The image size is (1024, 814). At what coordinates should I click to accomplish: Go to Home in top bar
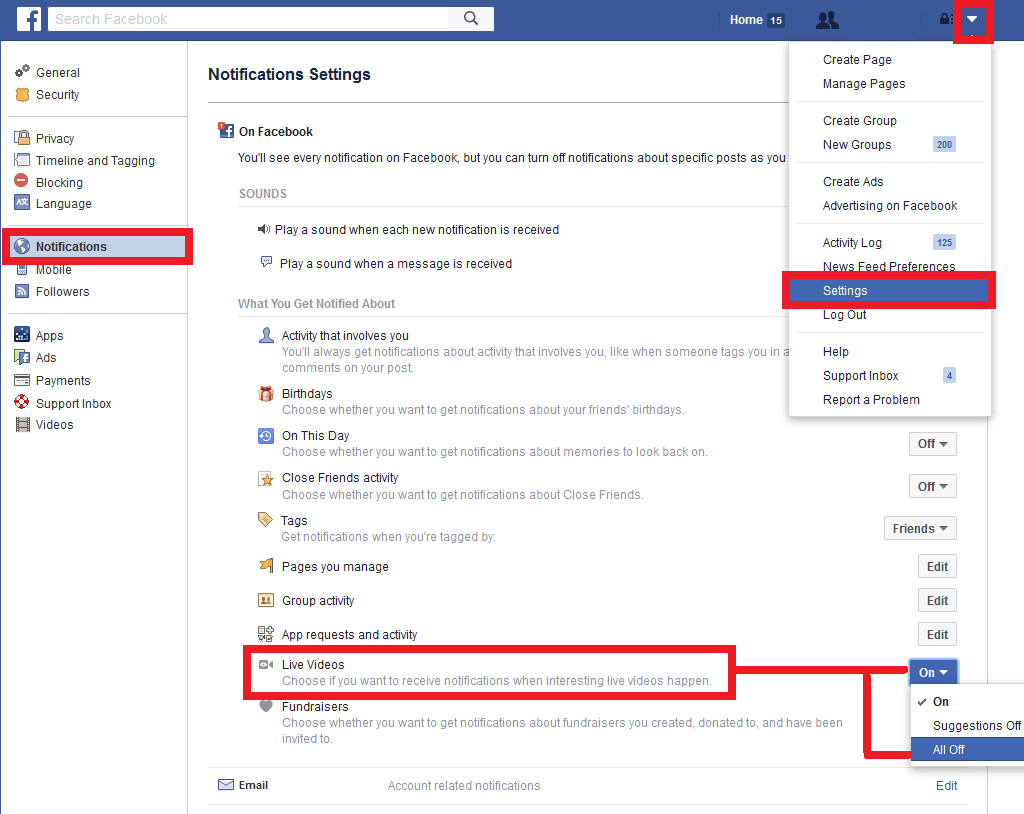746,20
